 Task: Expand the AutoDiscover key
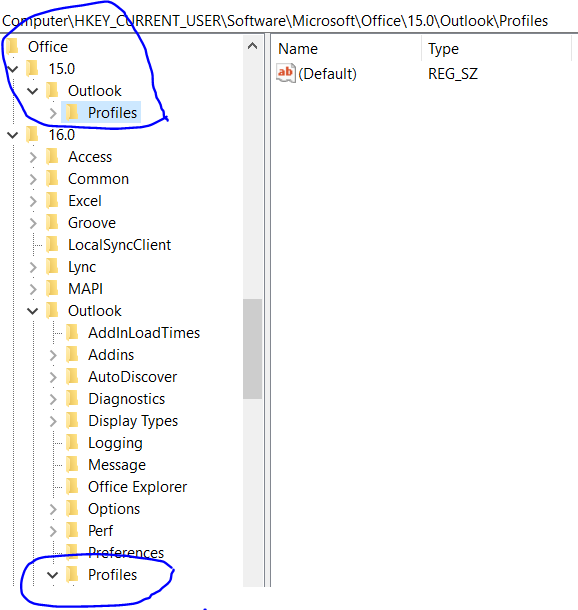click(x=53, y=377)
